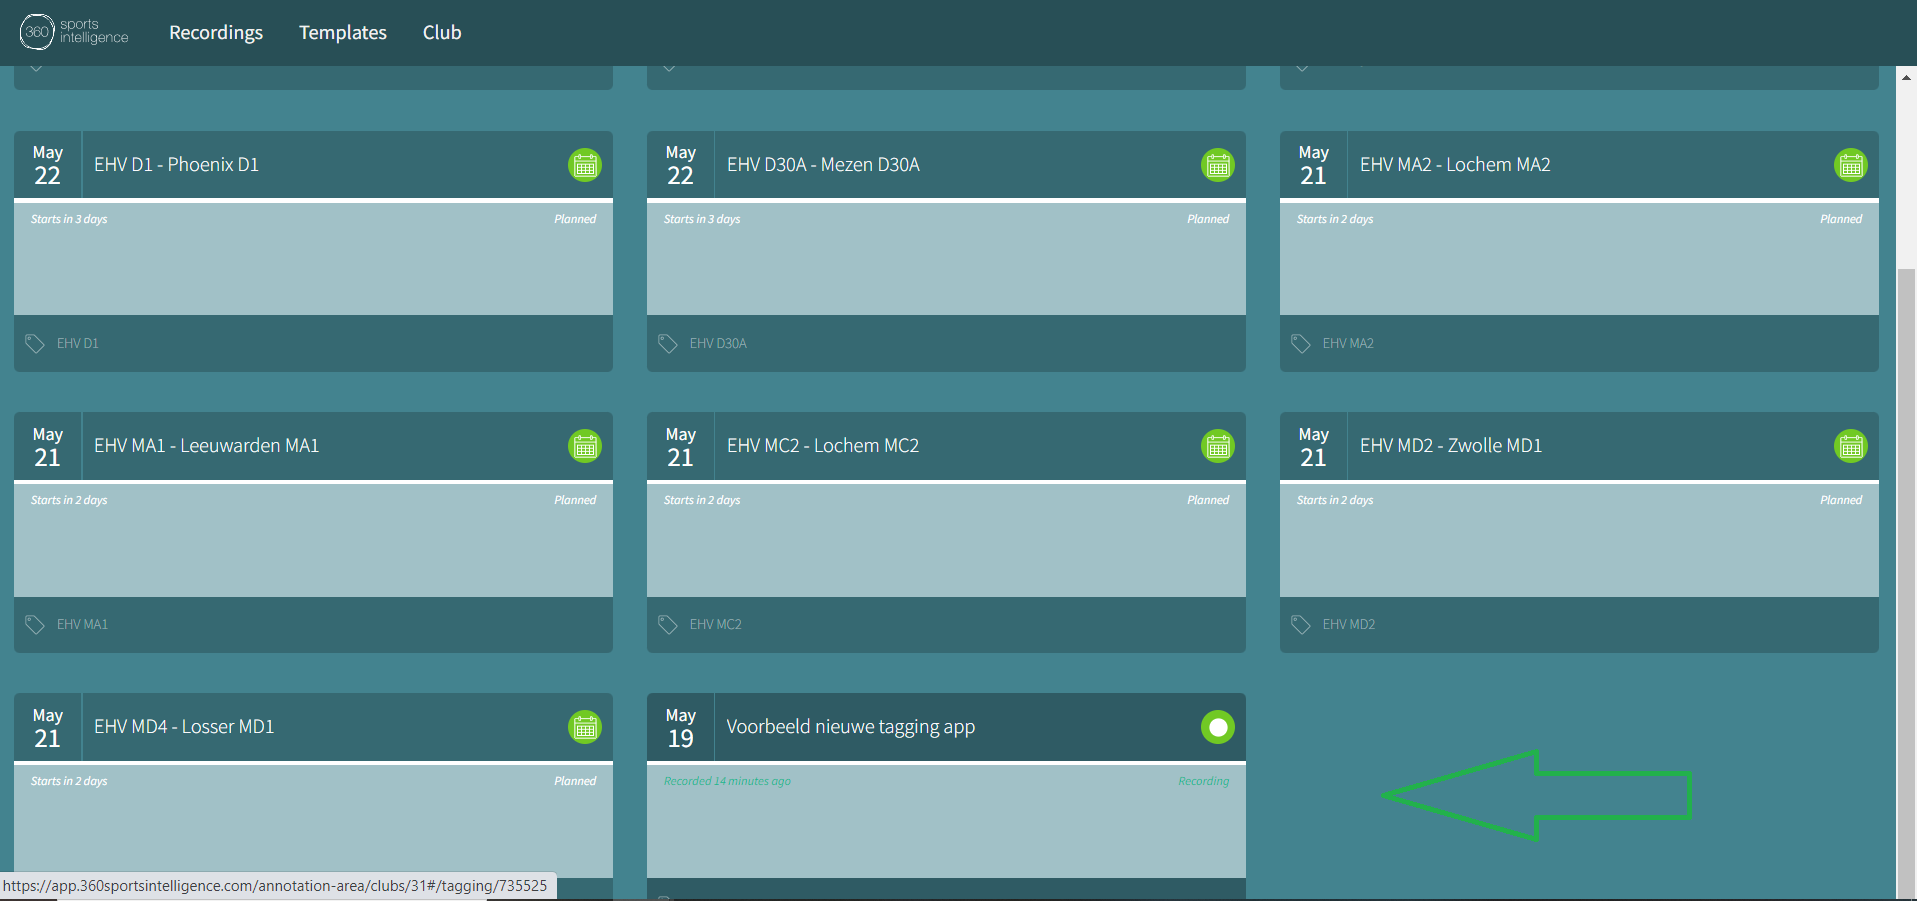Click the tag icon labeled EHV D1
The width and height of the screenshot is (1917, 901).
click(x=35, y=343)
